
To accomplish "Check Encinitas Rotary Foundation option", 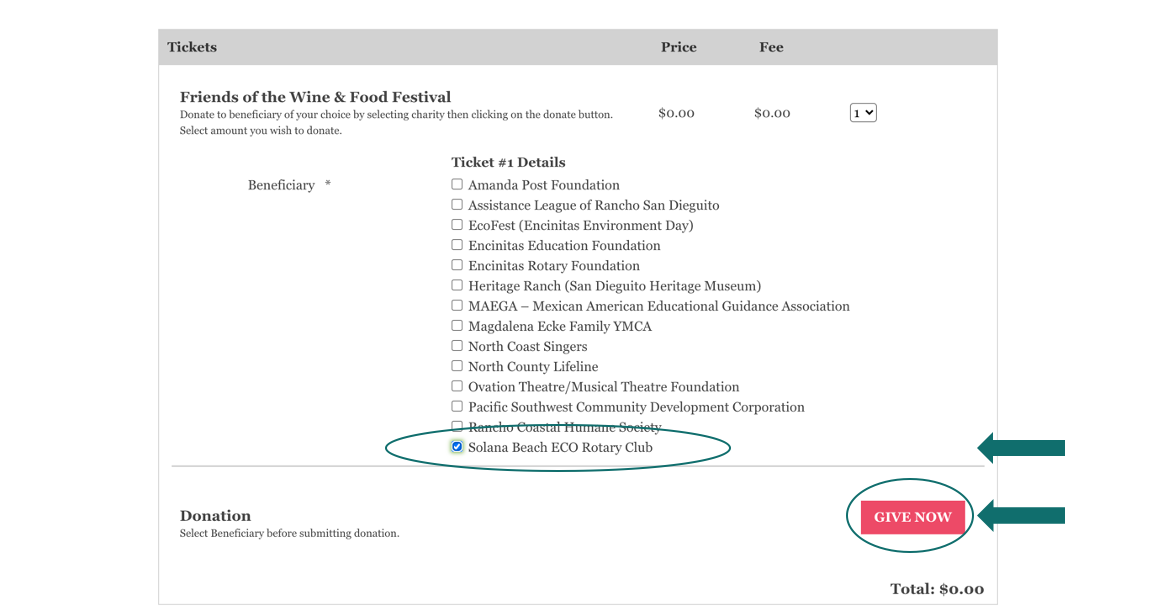I will pyautogui.click(x=457, y=265).
